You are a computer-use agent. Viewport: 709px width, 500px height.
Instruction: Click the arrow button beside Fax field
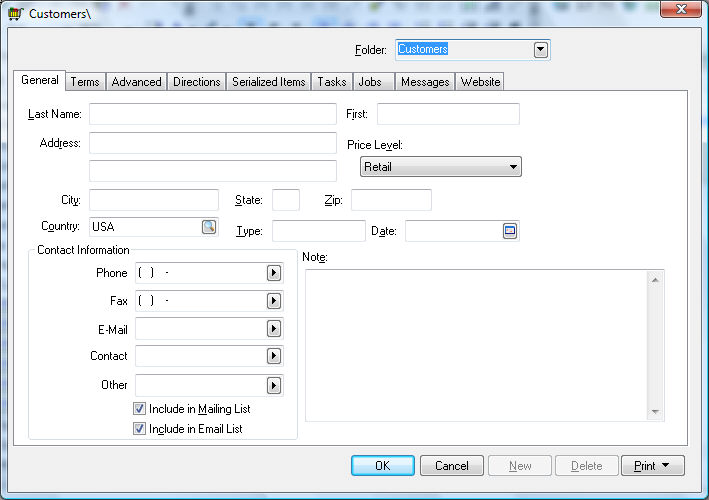(x=273, y=301)
